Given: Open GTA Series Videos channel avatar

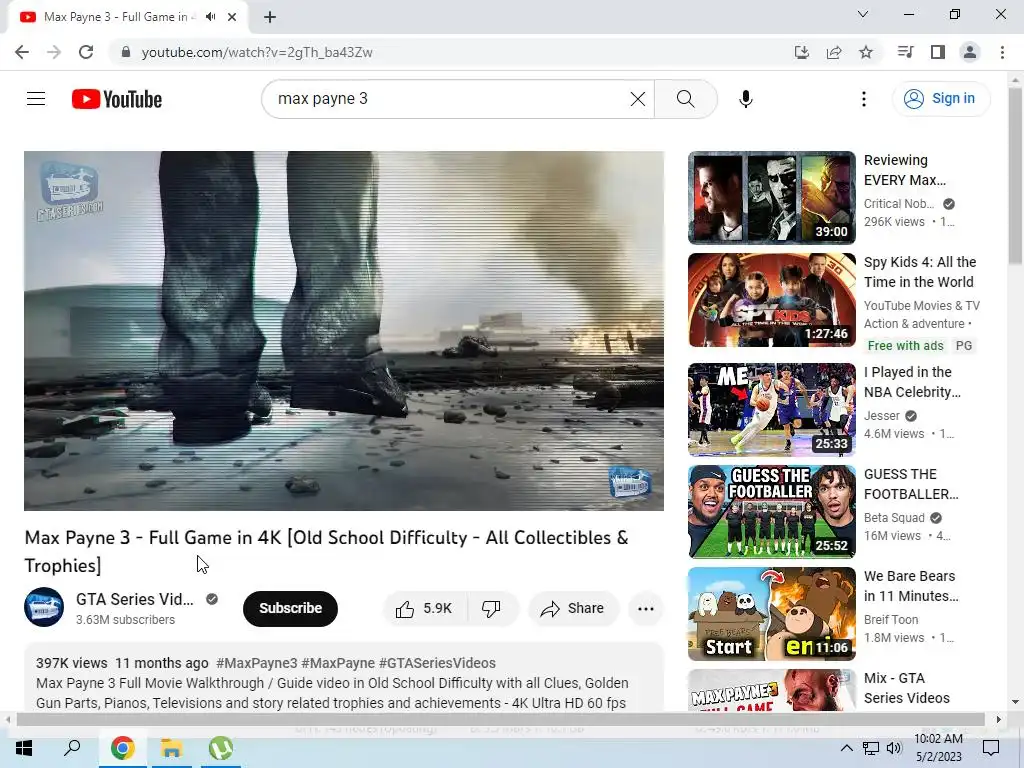Looking at the screenshot, I should click(44, 607).
